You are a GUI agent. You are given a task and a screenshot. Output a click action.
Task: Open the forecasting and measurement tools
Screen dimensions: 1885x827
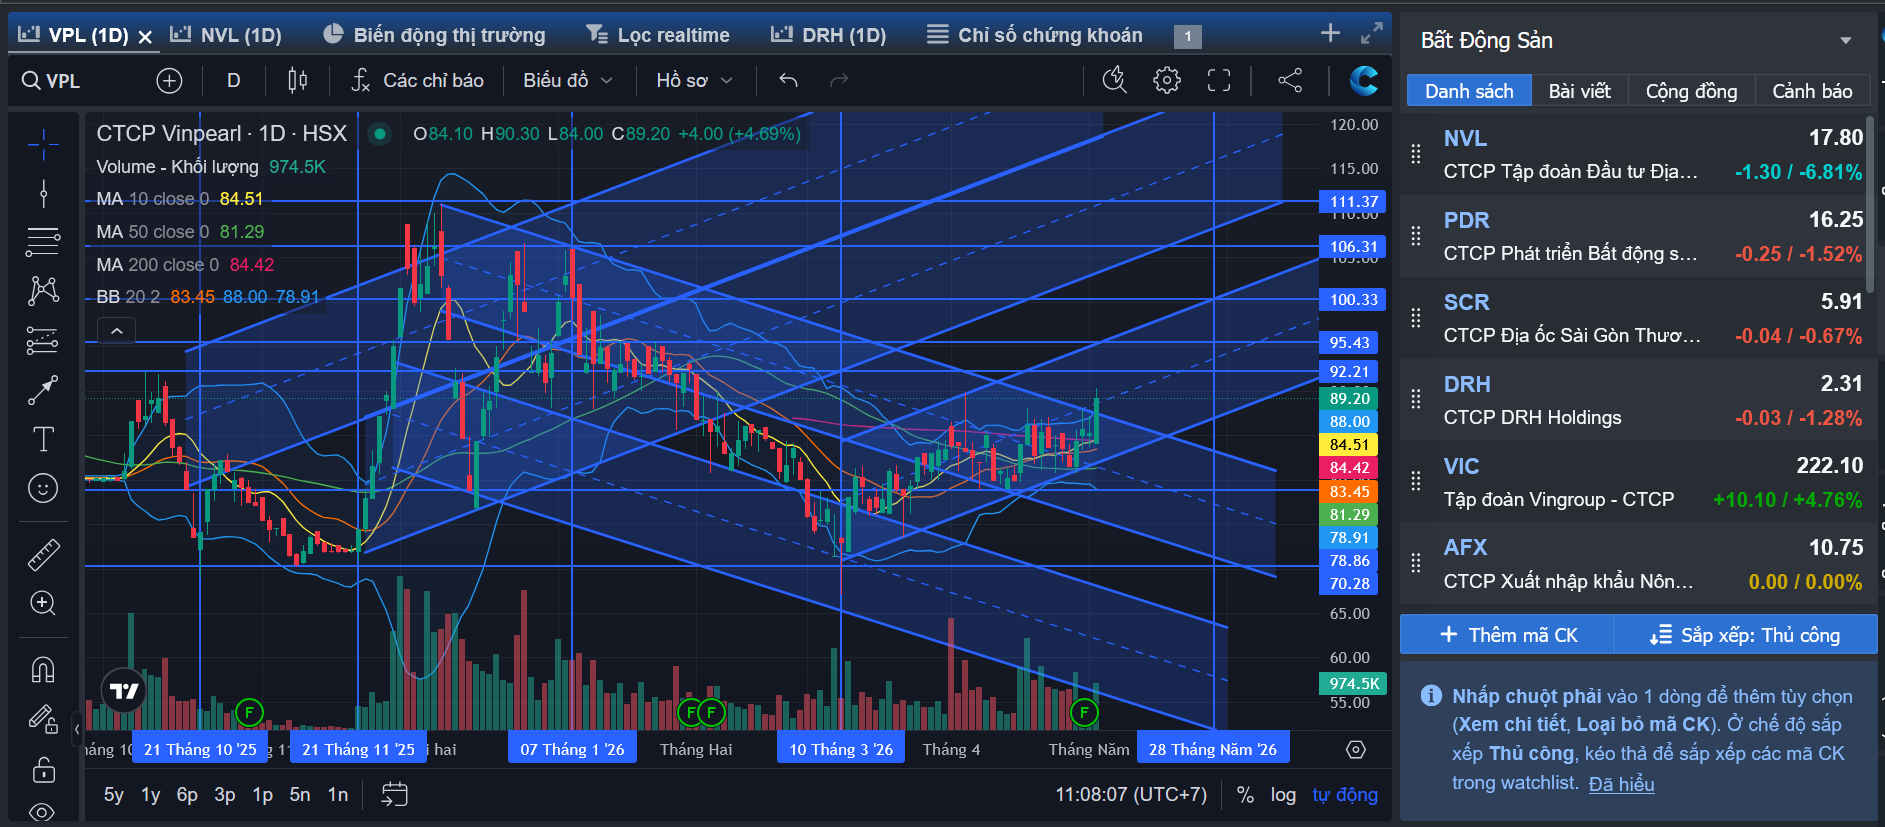click(43, 341)
